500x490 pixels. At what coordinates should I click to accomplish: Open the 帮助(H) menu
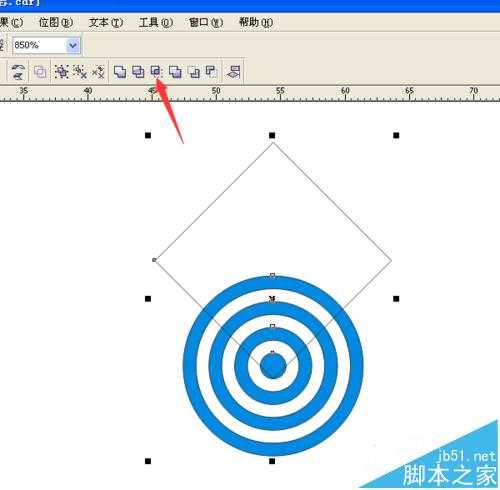pyautogui.click(x=256, y=22)
